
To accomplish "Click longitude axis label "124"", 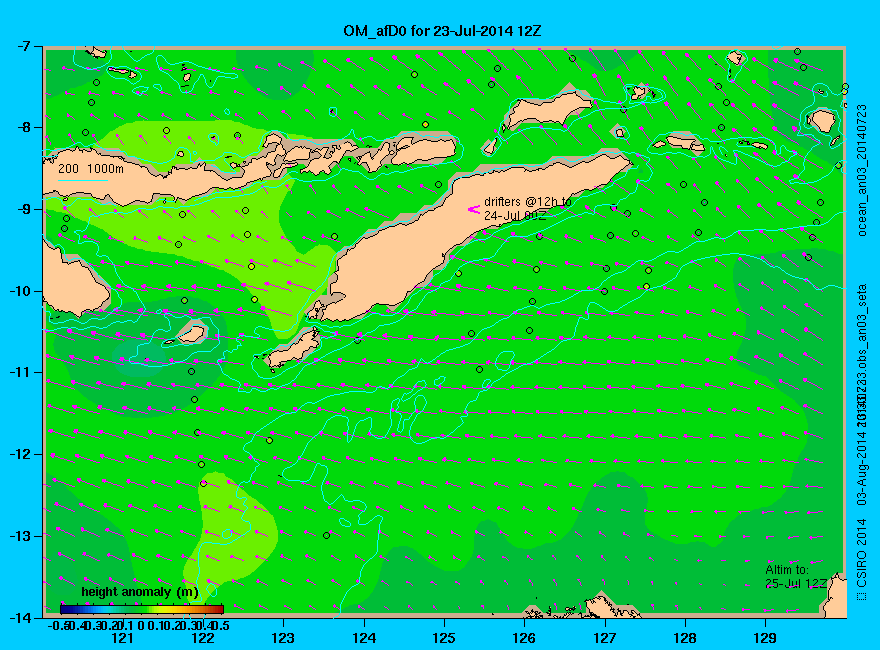I will [364, 638].
